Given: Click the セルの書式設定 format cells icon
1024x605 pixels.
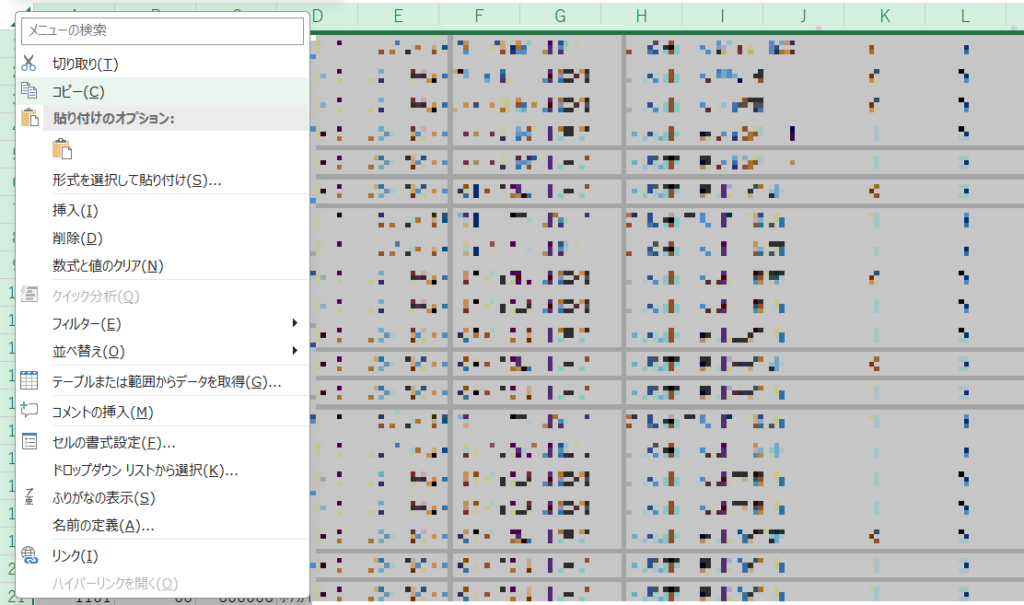Looking at the screenshot, I should pos(30,441).
